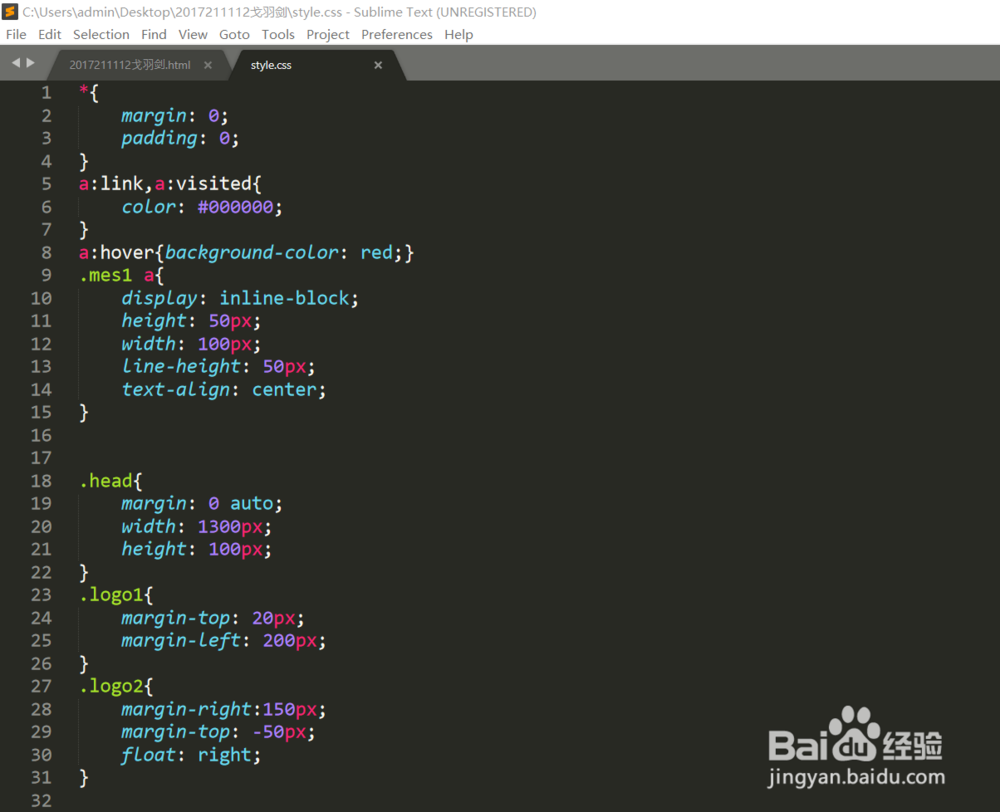Click the '.logo2{' selector

[116, 686]
